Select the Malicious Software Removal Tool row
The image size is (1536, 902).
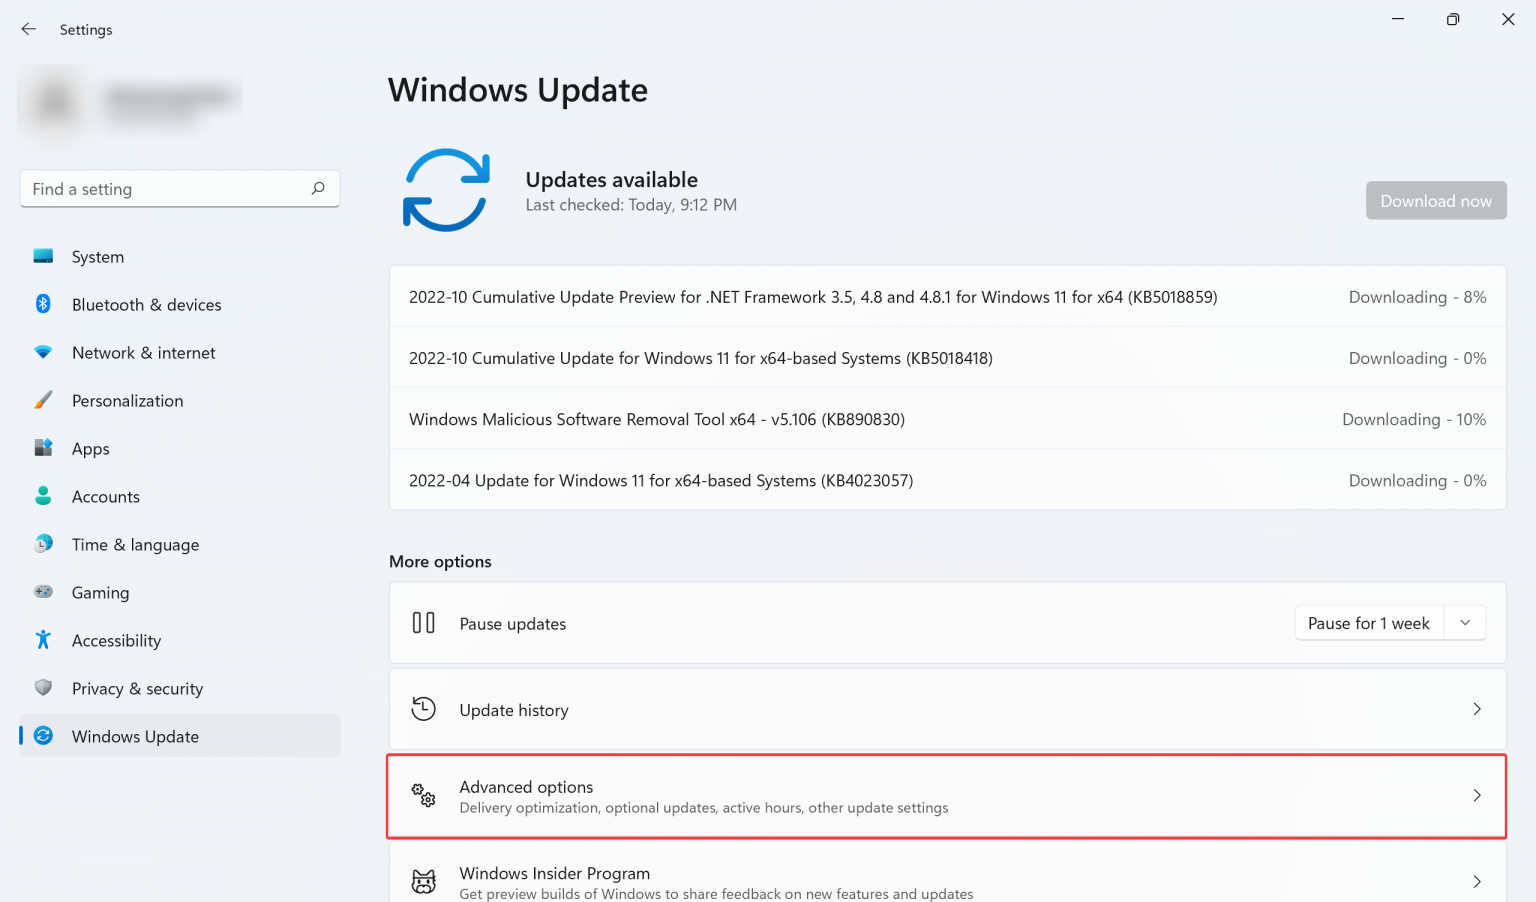click(947, 419)
